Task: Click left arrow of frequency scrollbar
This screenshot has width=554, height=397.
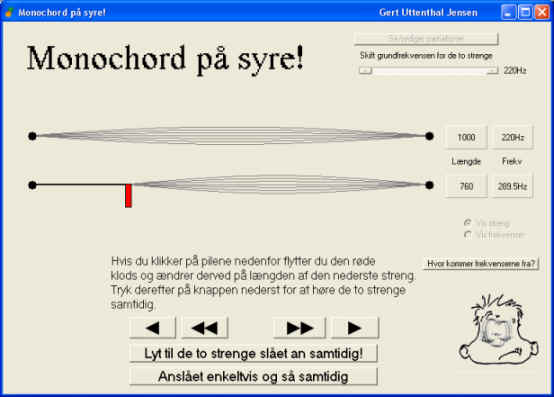Action: click(366, 71)
